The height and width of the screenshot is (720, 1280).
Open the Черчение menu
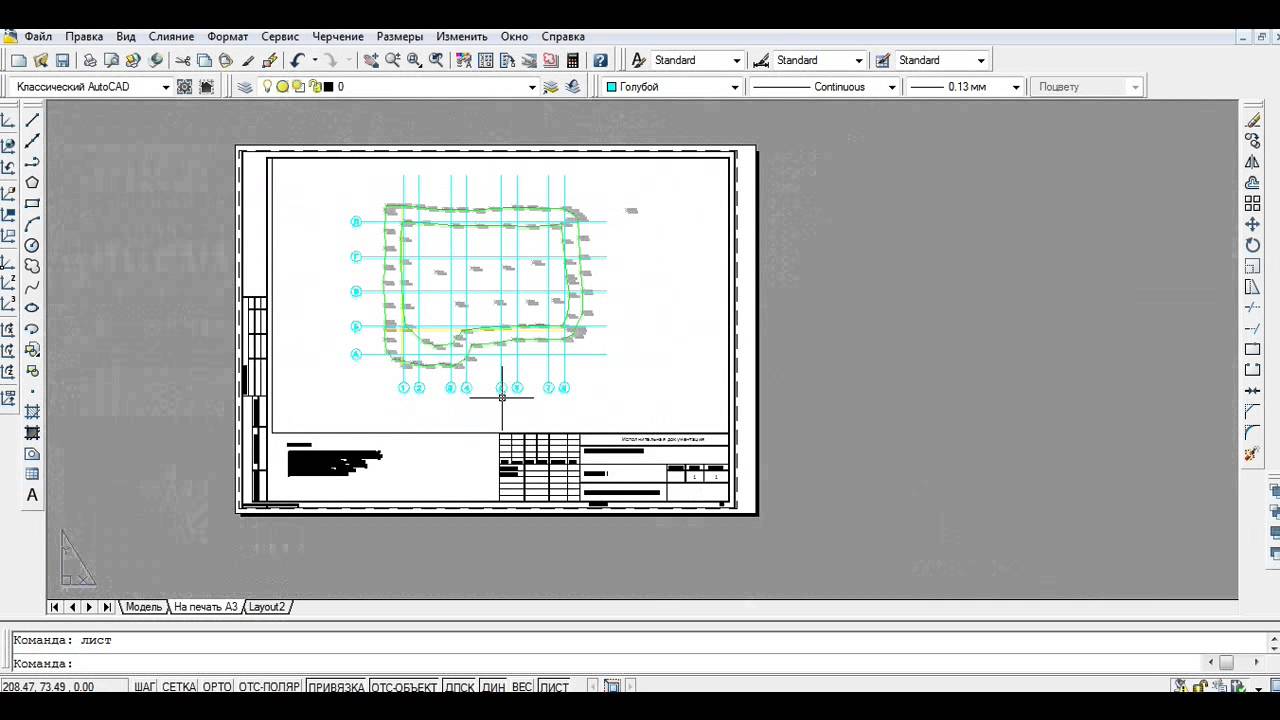(x=338, y=36)
